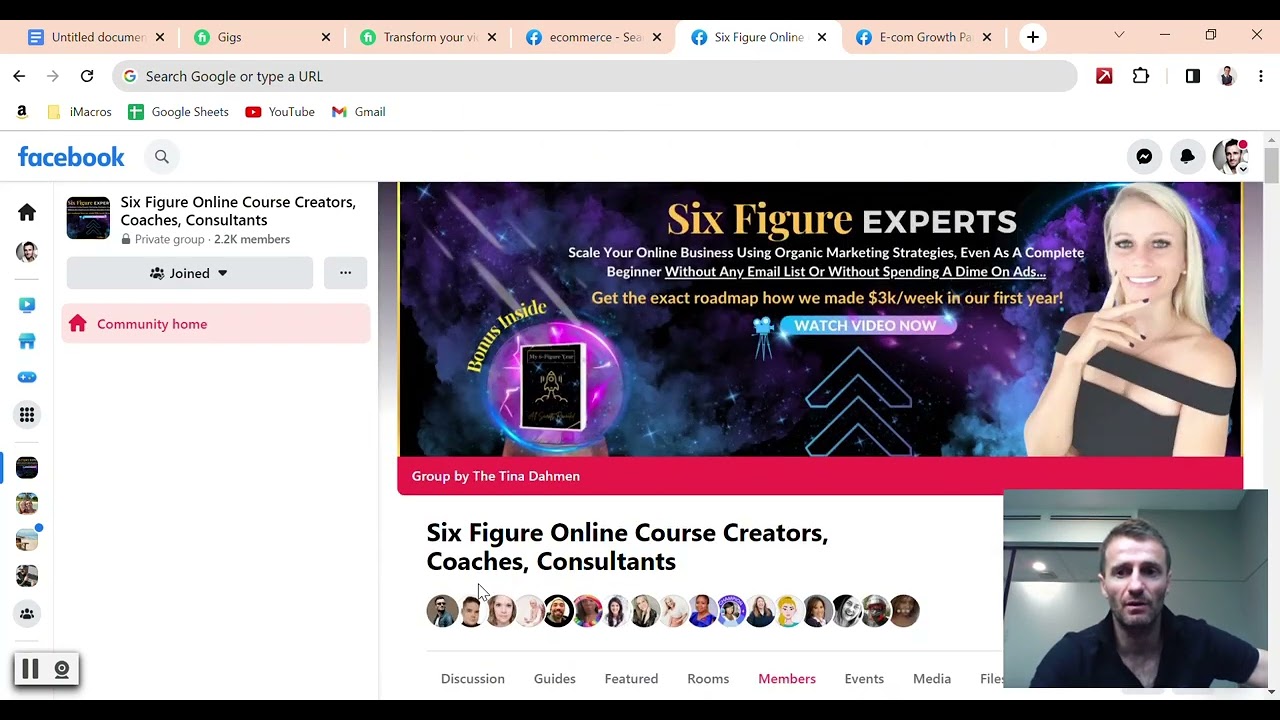
Task: Switch to the ecommerce search Facebook tab
Action: (593, 37)
